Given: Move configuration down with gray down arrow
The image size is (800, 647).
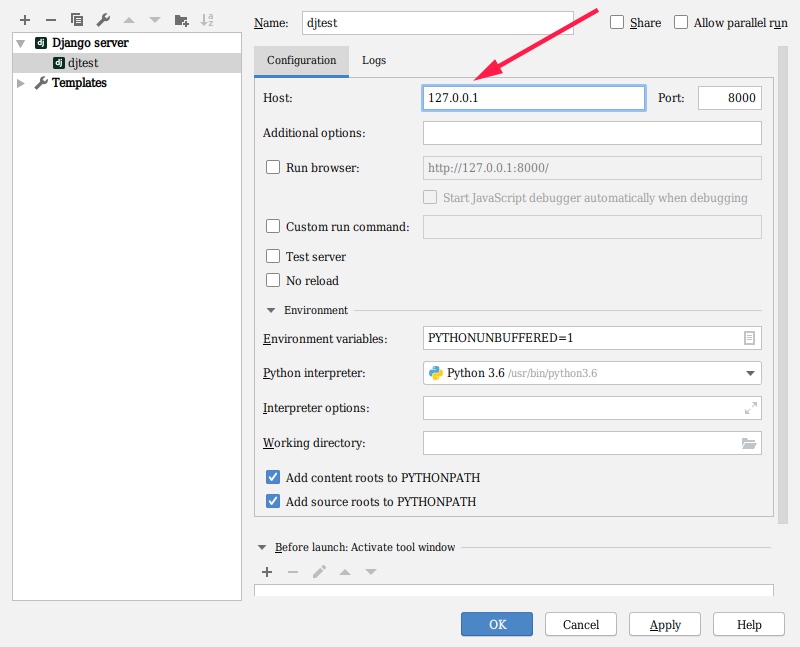Looking at the screenshot, I should coord(155,20).
